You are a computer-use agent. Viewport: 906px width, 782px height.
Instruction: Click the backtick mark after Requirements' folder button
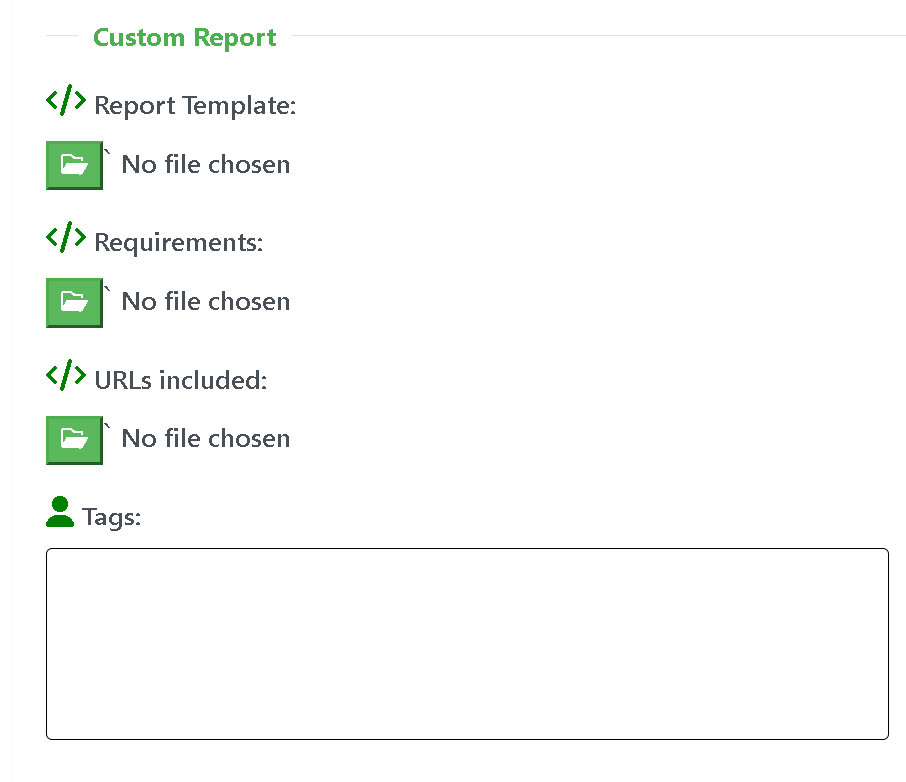[108, 289]
